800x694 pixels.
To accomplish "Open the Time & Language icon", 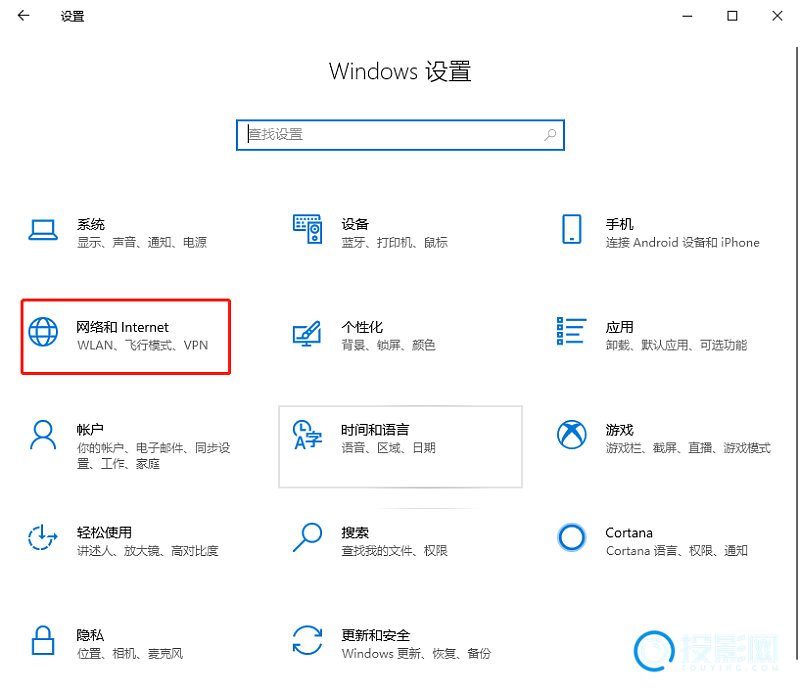I will point(307,435).
